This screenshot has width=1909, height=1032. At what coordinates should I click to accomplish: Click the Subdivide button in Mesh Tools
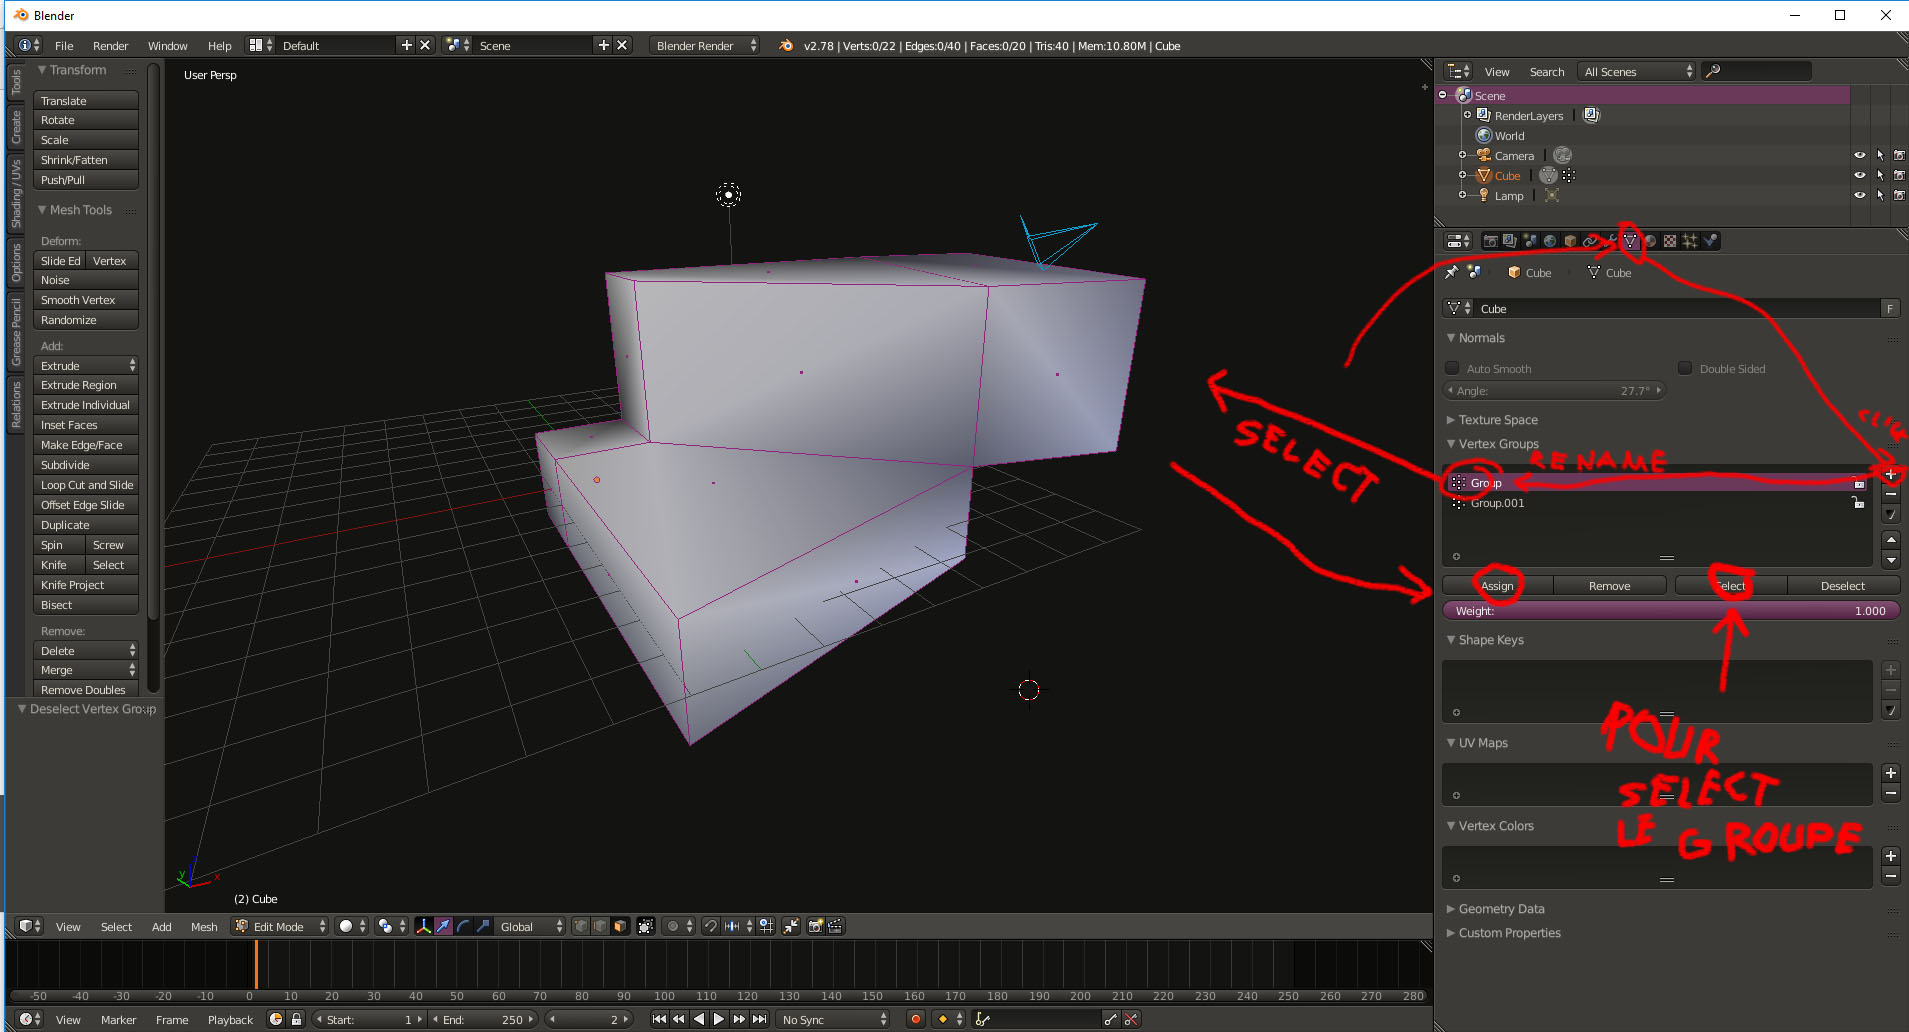point(85,464)
